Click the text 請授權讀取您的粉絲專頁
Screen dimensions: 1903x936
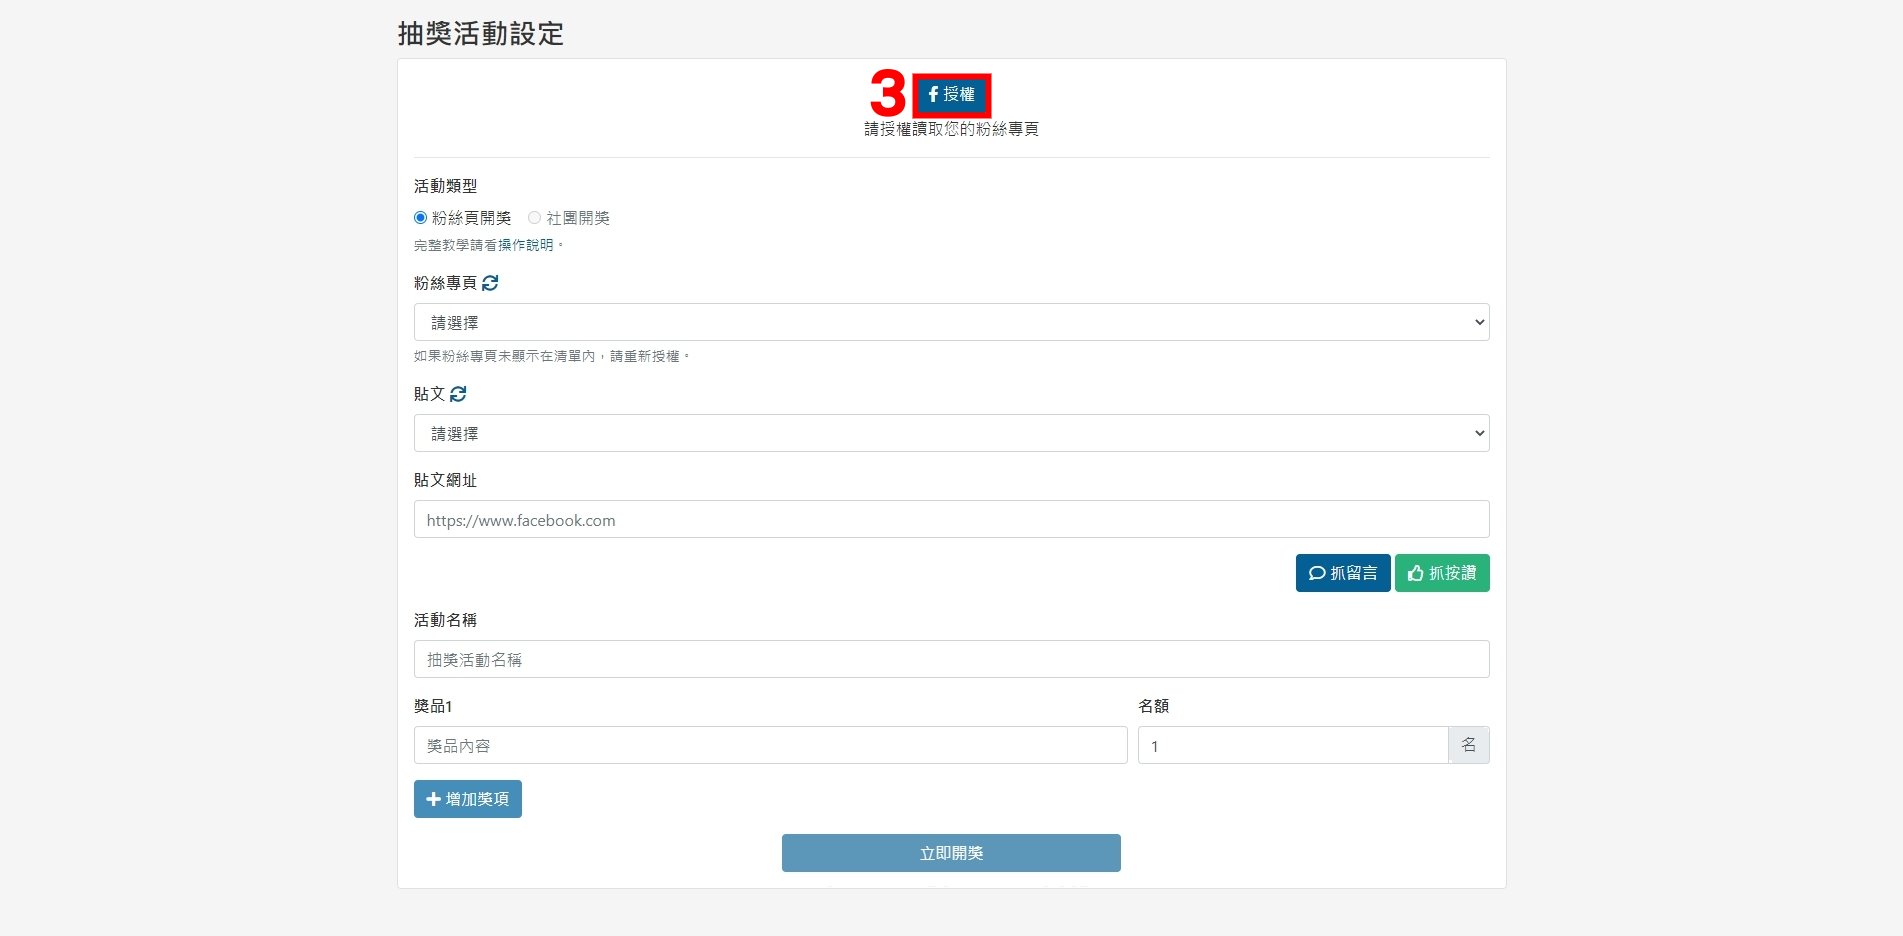click(x=951, y=129)
